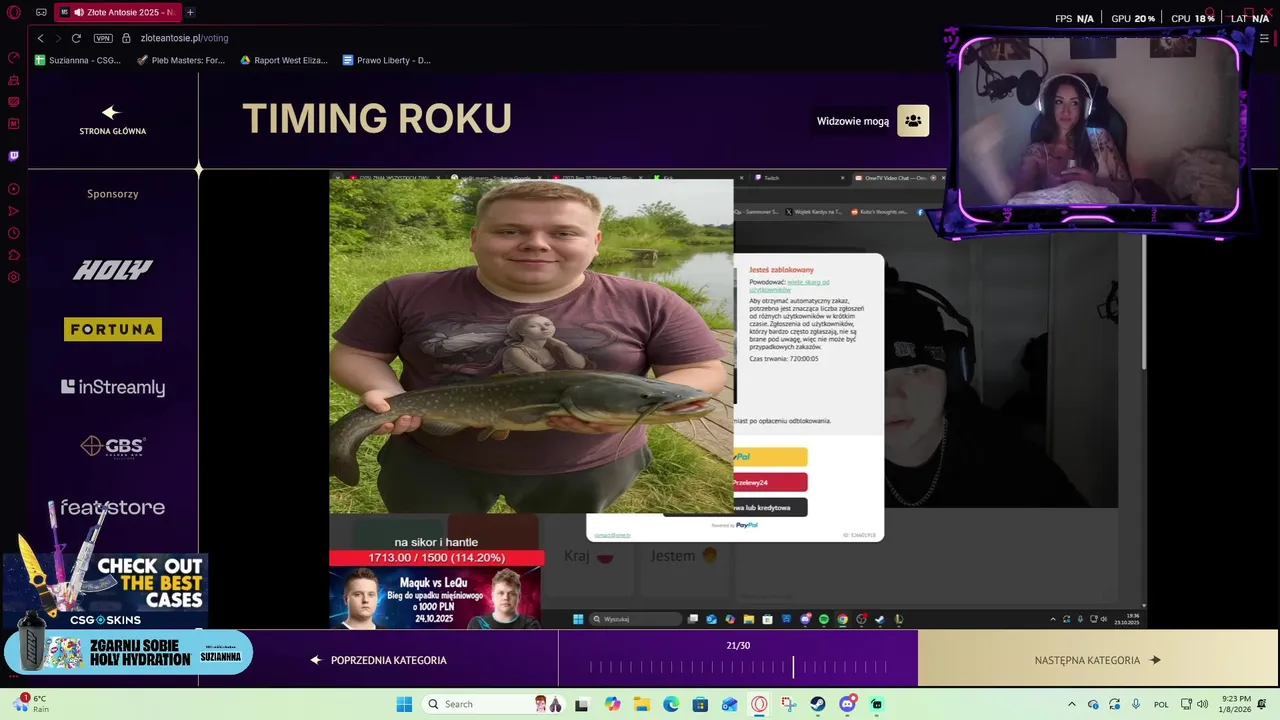Go back with the browser back arrow
The width and height of the screenshot is (1280, 720).
click(x=40, y=38)
